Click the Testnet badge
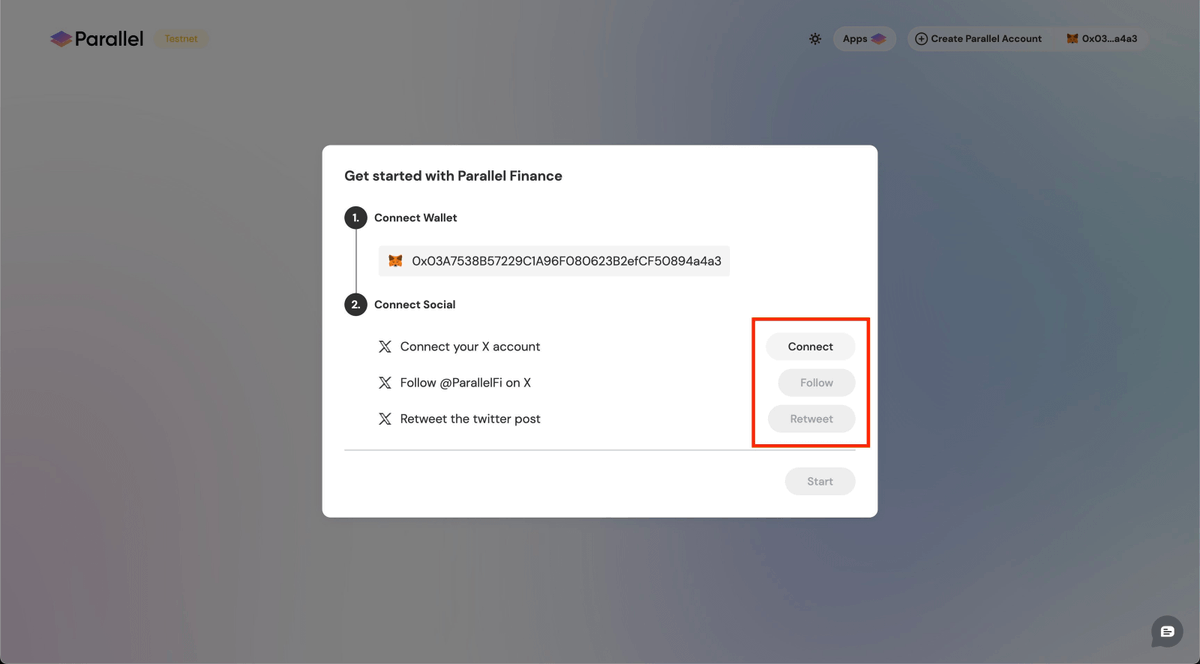The width and height of the screenshot is (1200, 664). 181,39
